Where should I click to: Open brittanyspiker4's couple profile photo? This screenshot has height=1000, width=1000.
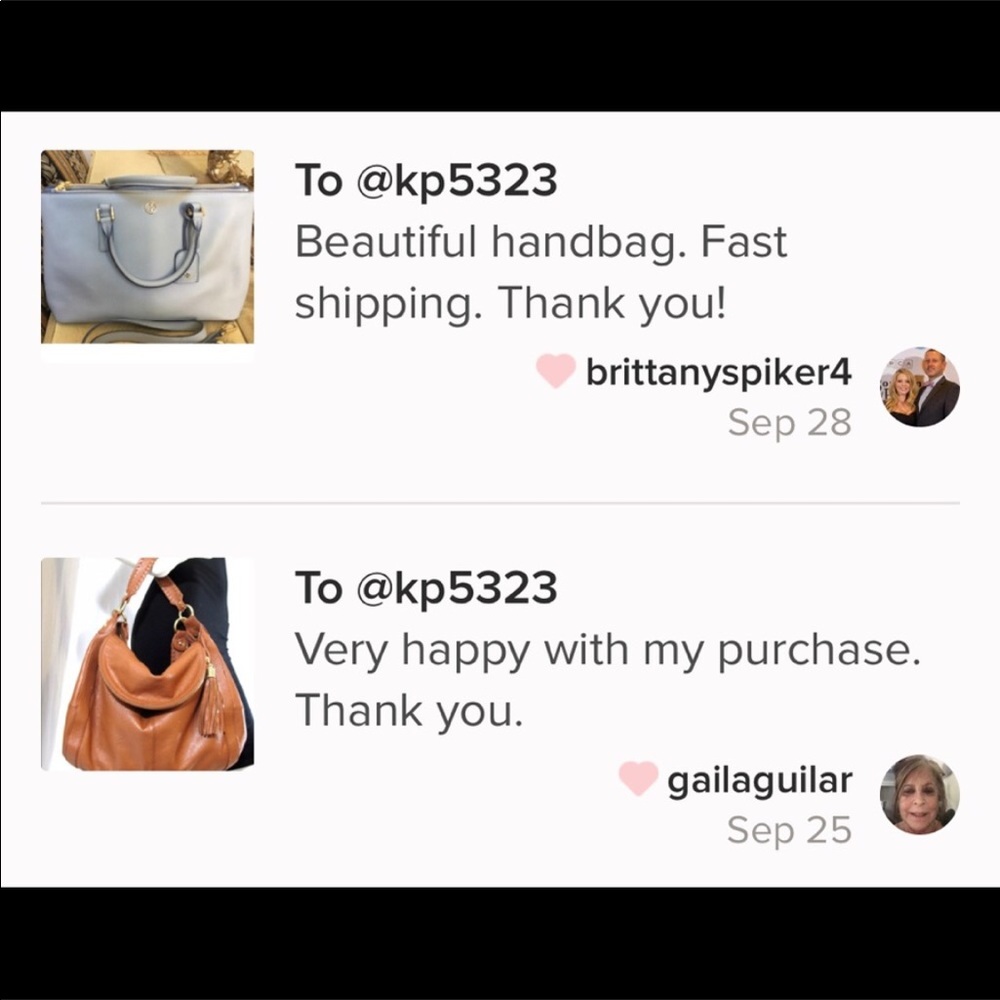click(x=920, y=386)
